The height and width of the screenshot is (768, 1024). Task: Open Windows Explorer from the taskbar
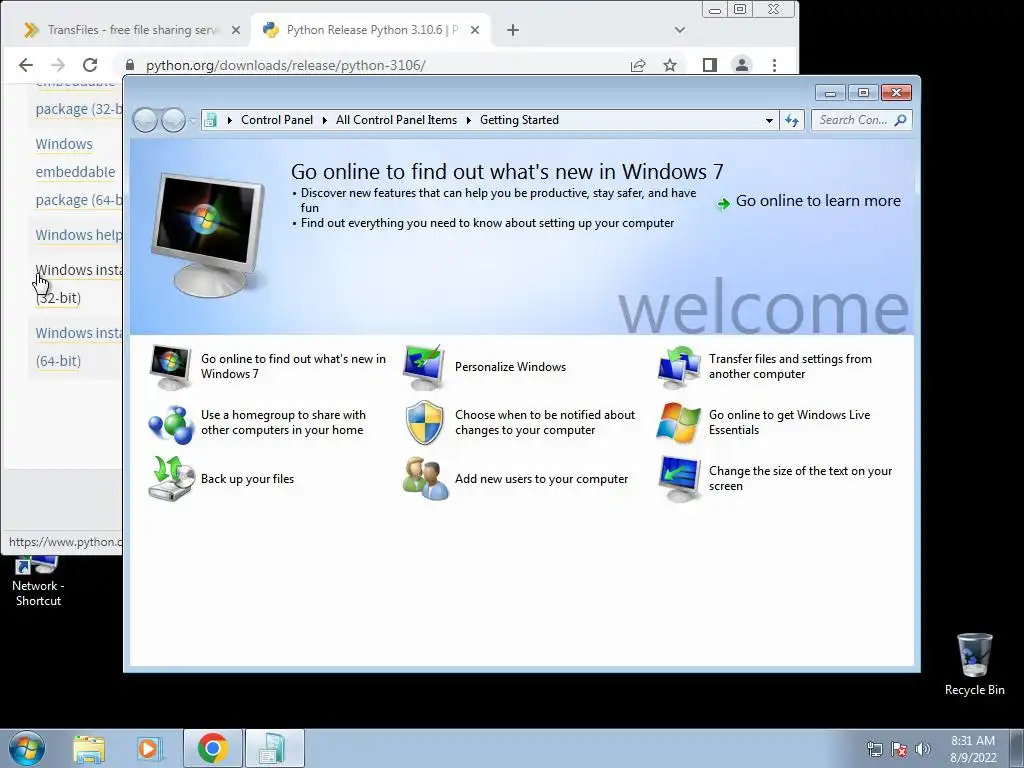click(x=89, y=748)
